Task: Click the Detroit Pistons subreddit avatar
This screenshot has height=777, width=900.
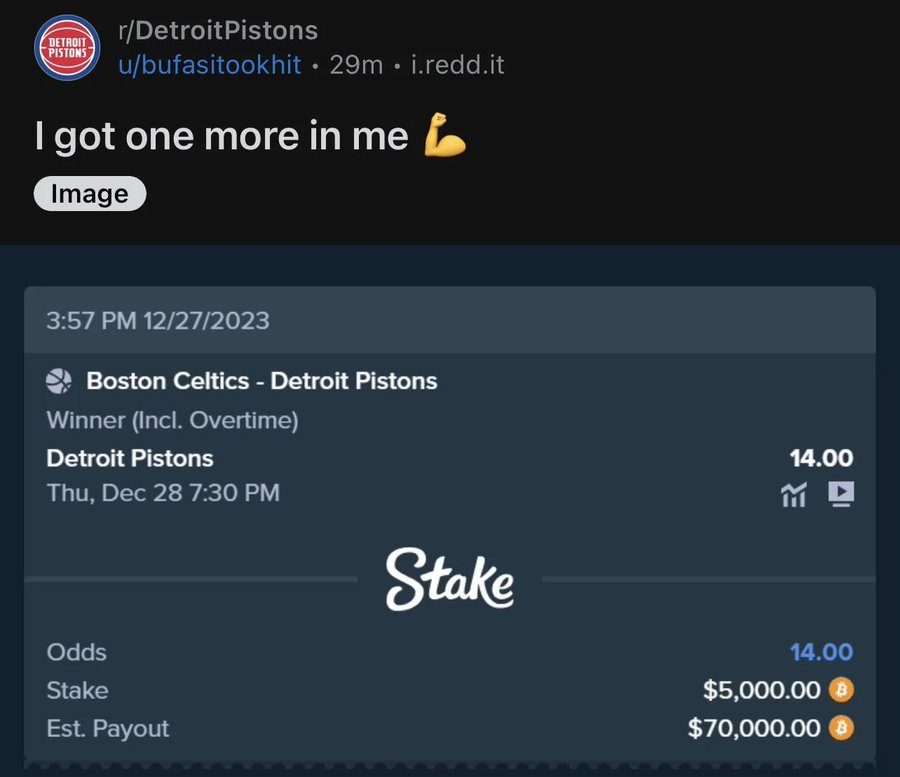Action: point(67,49)
